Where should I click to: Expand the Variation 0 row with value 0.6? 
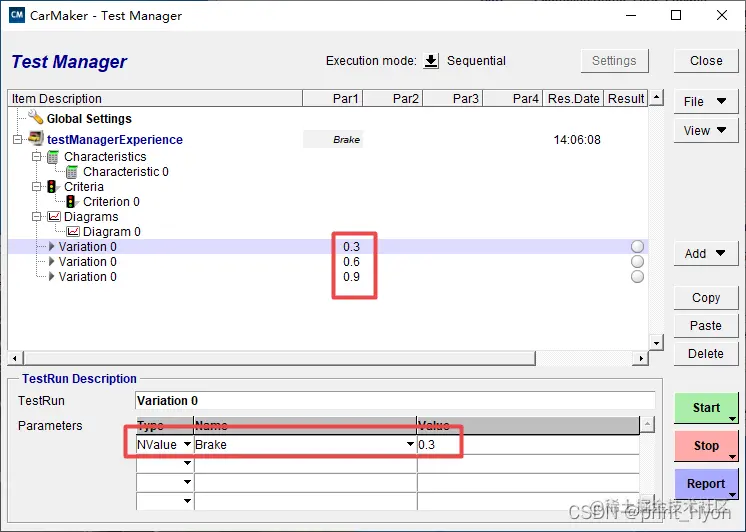[51, 261]
